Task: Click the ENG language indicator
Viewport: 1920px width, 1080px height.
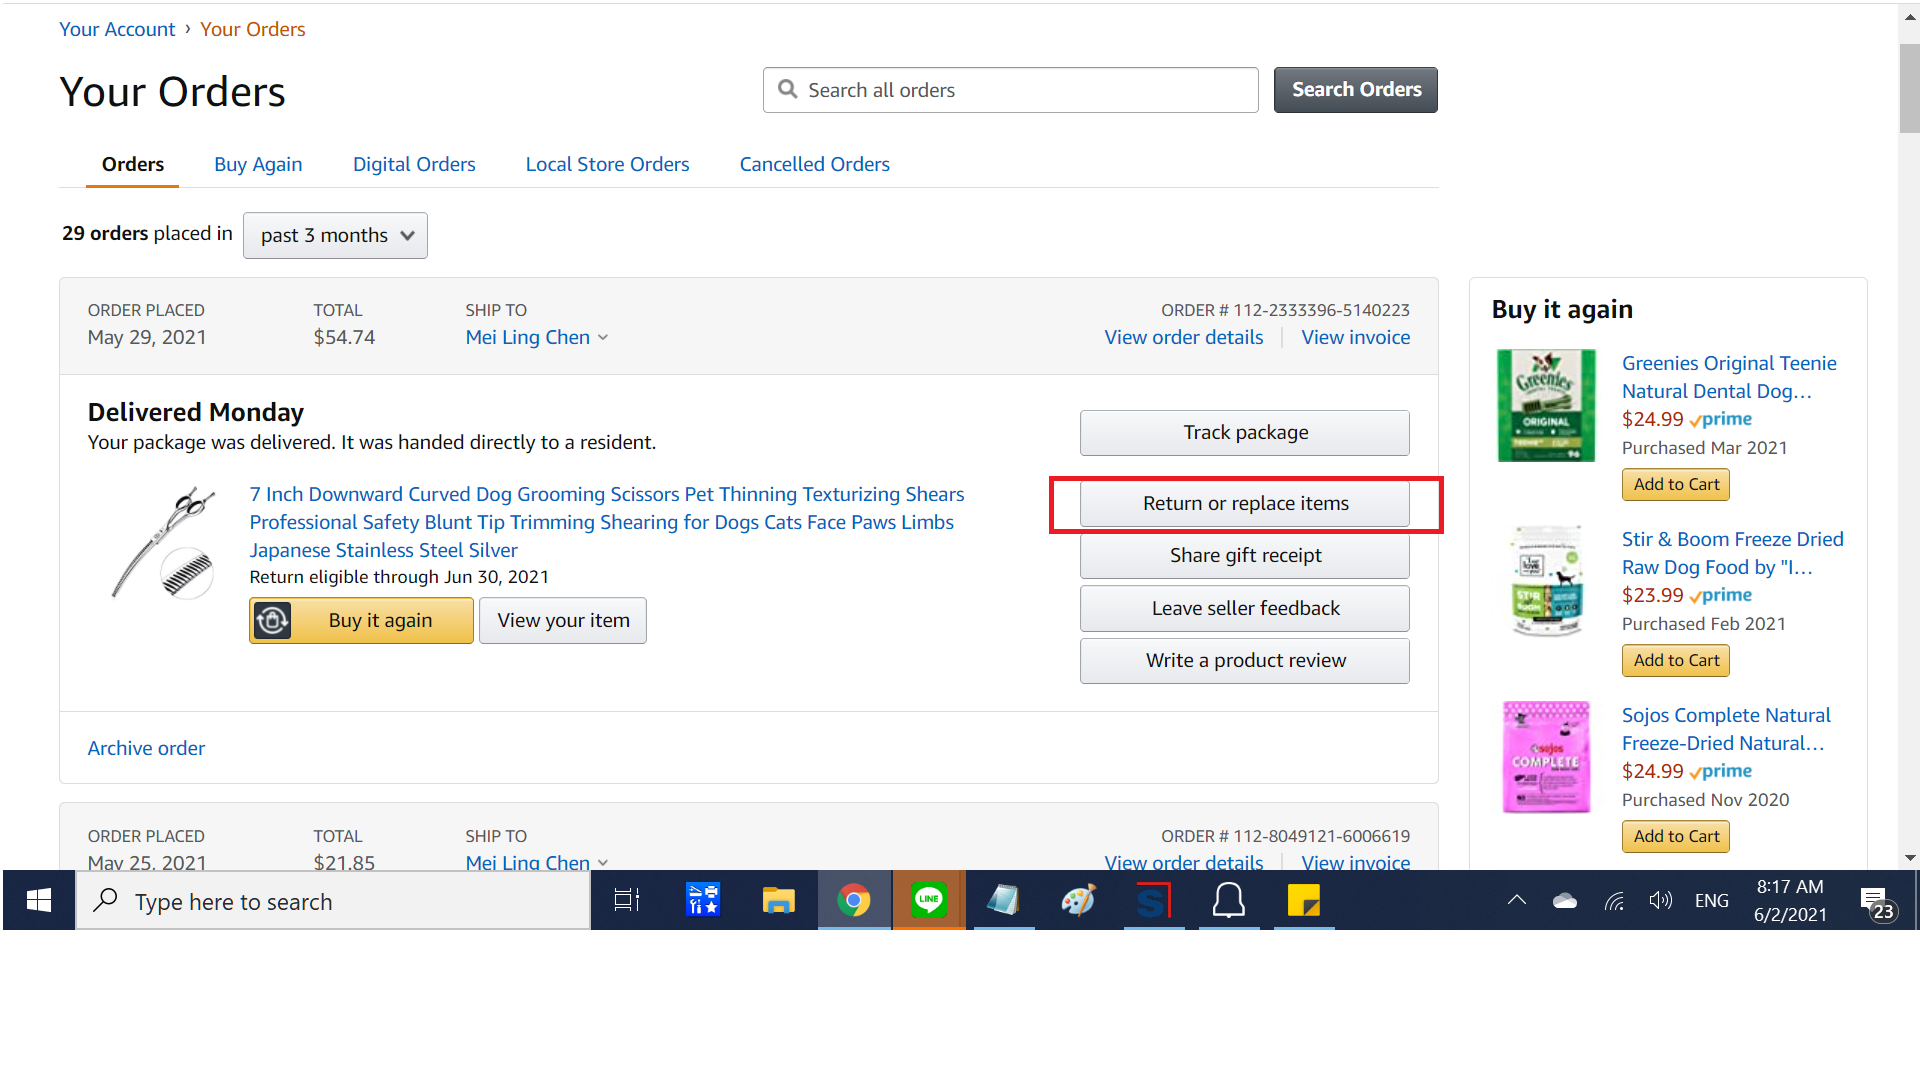Action: click(1712, 901)
